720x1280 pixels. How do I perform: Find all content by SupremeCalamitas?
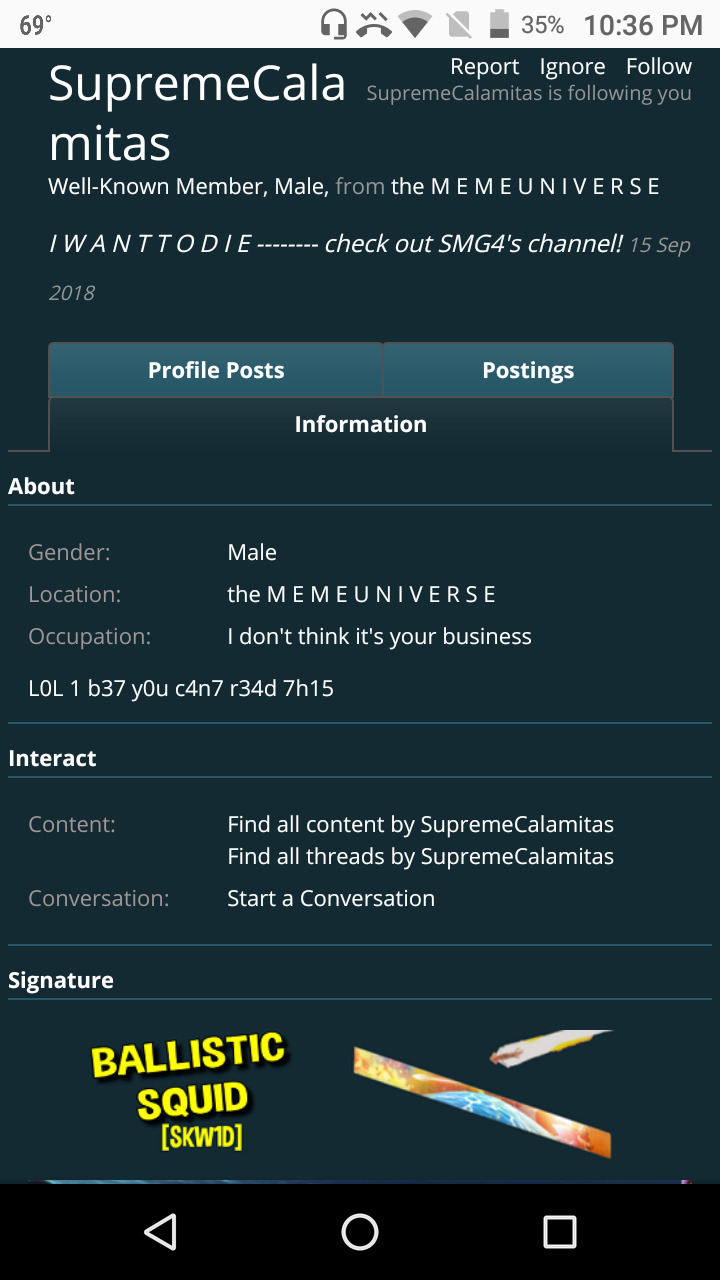click(420, 824)
